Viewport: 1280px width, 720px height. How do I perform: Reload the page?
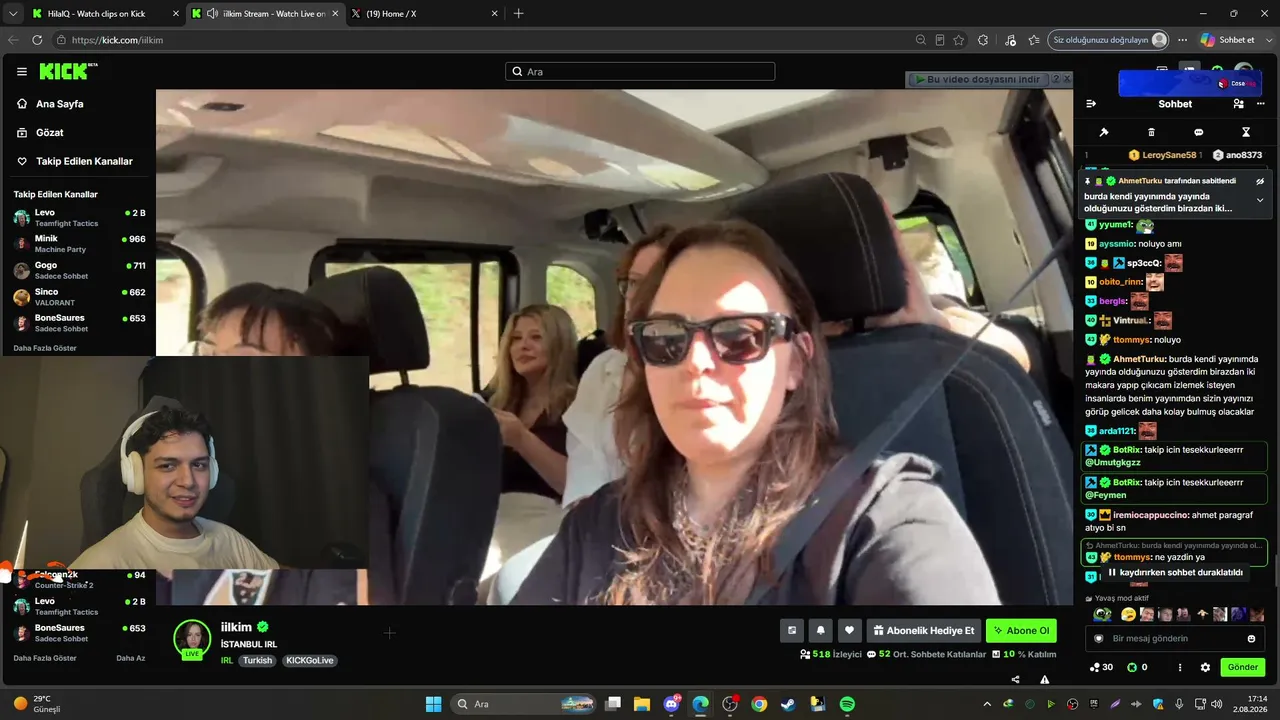coord(37,40)
